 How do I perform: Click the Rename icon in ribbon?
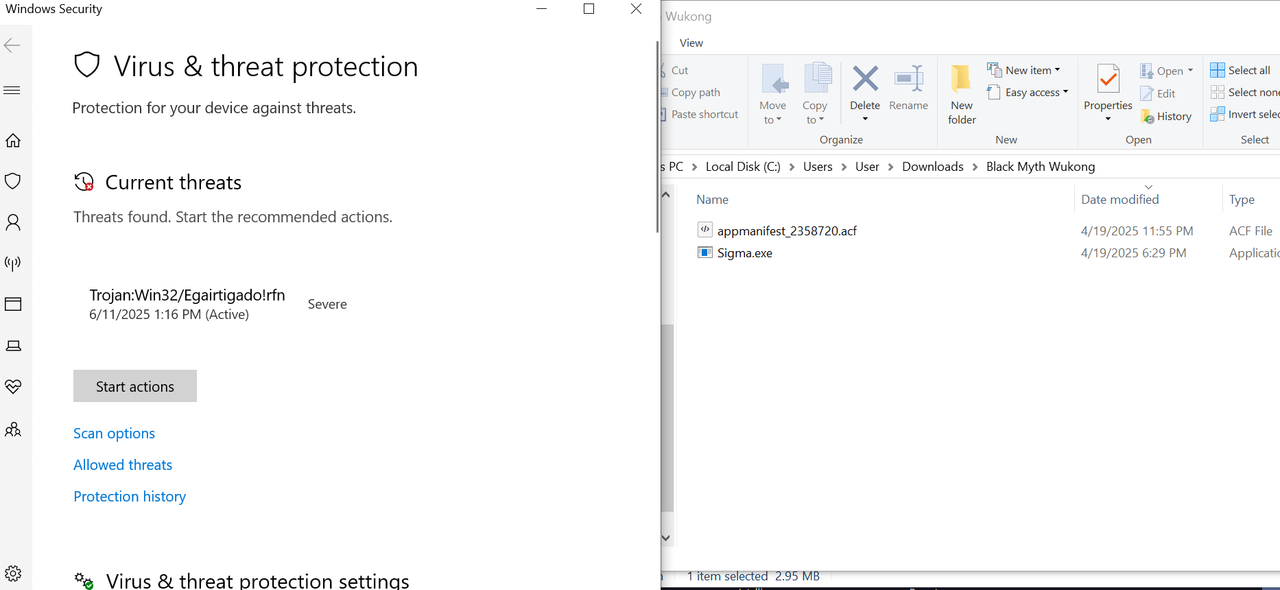pos(908,79)
